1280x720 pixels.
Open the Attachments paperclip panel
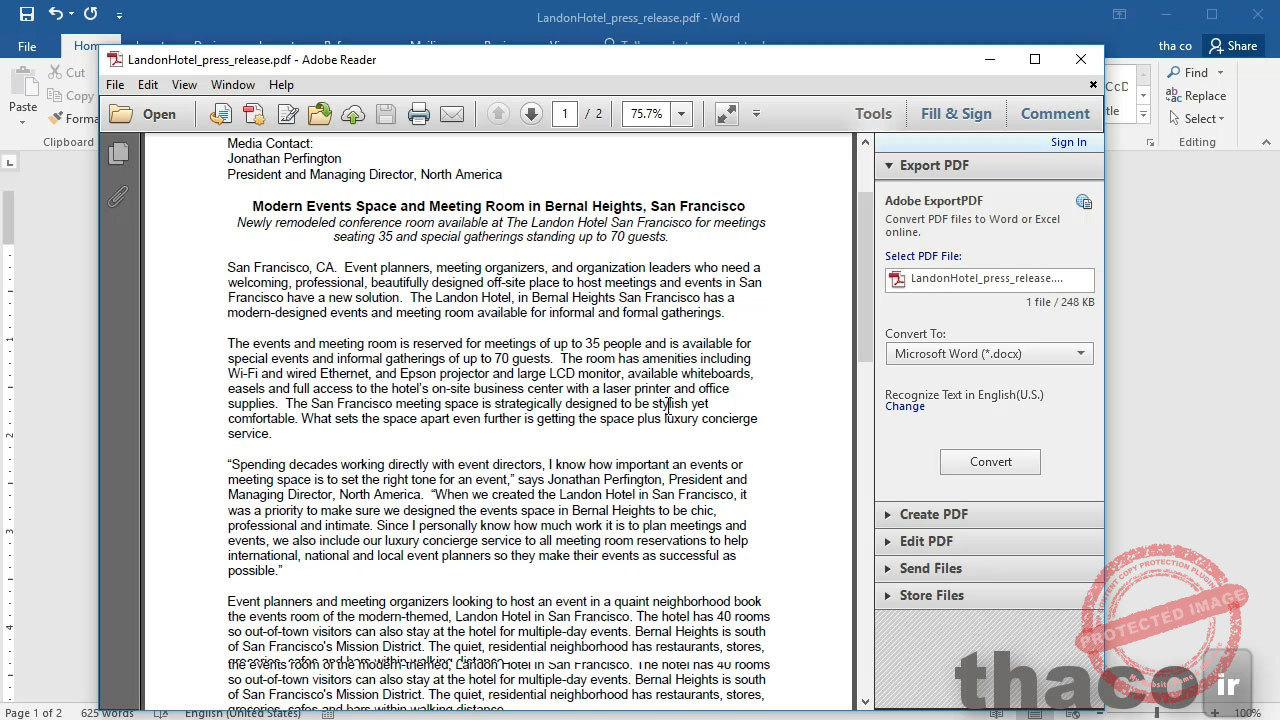tap(119, 196)
